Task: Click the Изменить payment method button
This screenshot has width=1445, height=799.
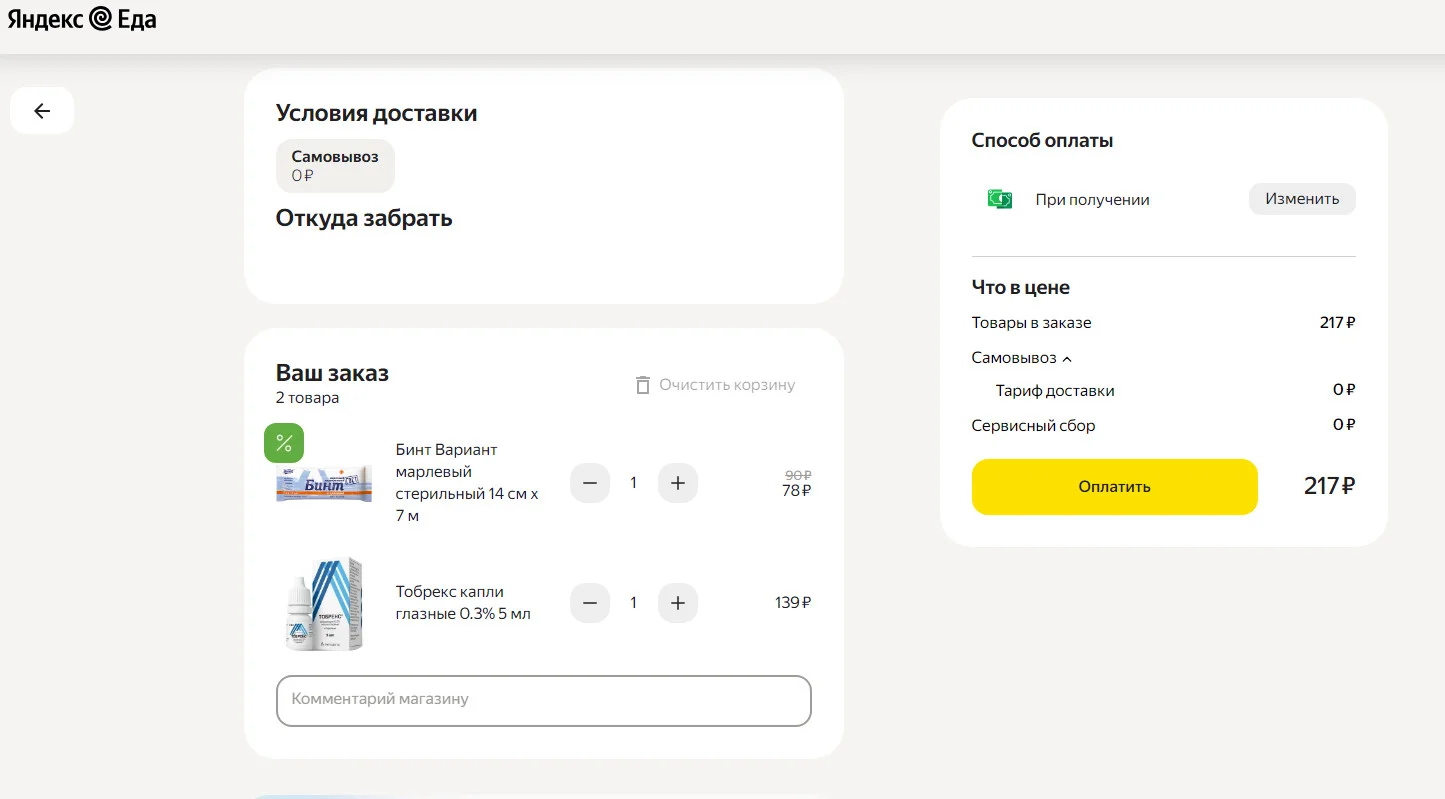Action: pos(1302,199)
